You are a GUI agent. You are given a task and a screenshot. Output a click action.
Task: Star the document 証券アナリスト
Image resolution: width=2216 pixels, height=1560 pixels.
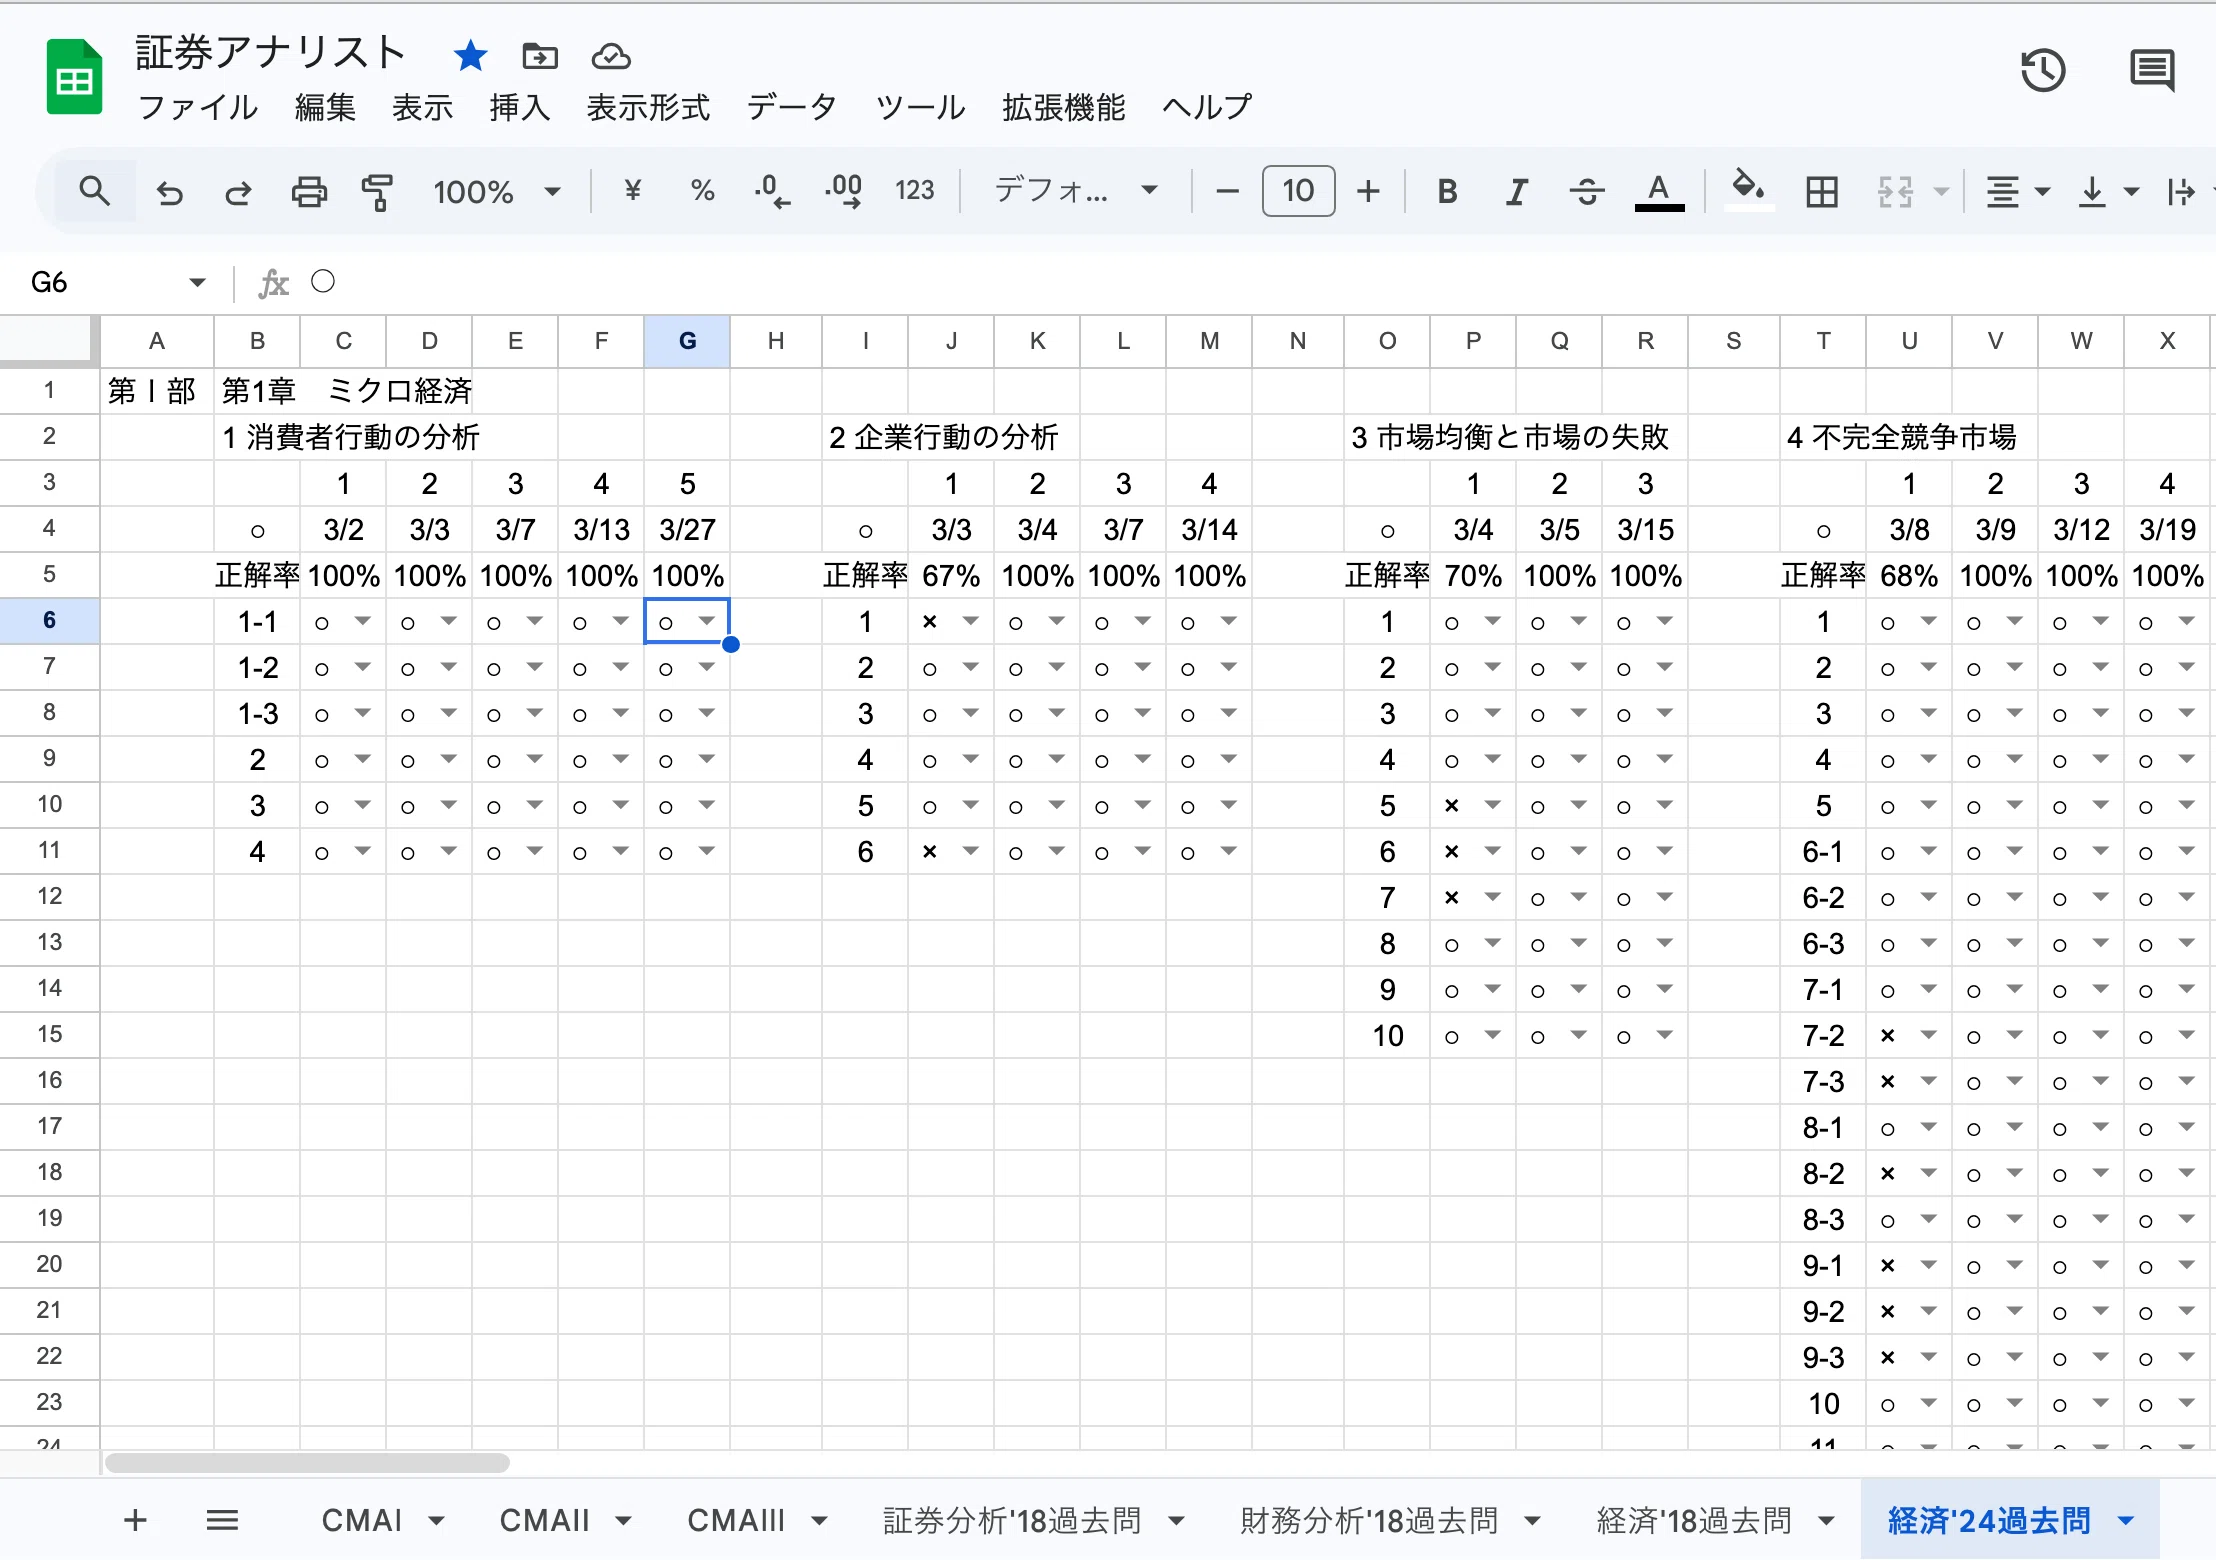coord(470,56)
